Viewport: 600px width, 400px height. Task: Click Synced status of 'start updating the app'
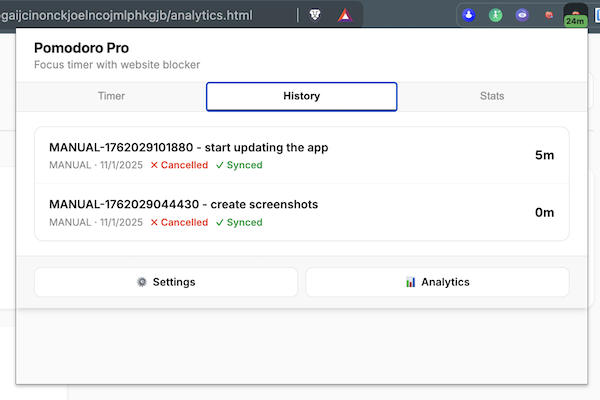coord(239,165)
